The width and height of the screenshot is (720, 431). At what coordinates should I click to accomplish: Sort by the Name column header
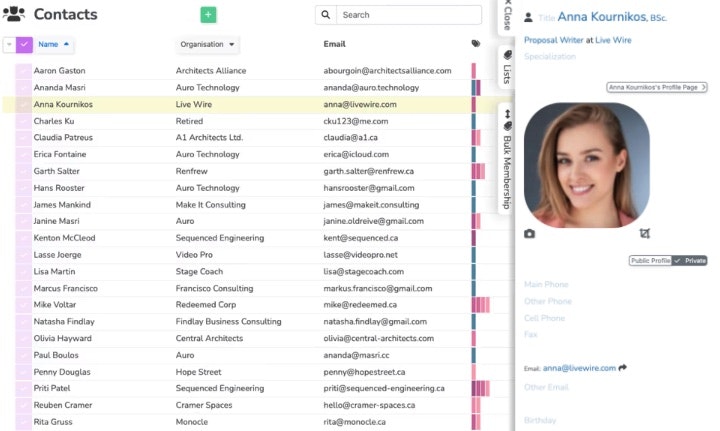click(53, 45)
